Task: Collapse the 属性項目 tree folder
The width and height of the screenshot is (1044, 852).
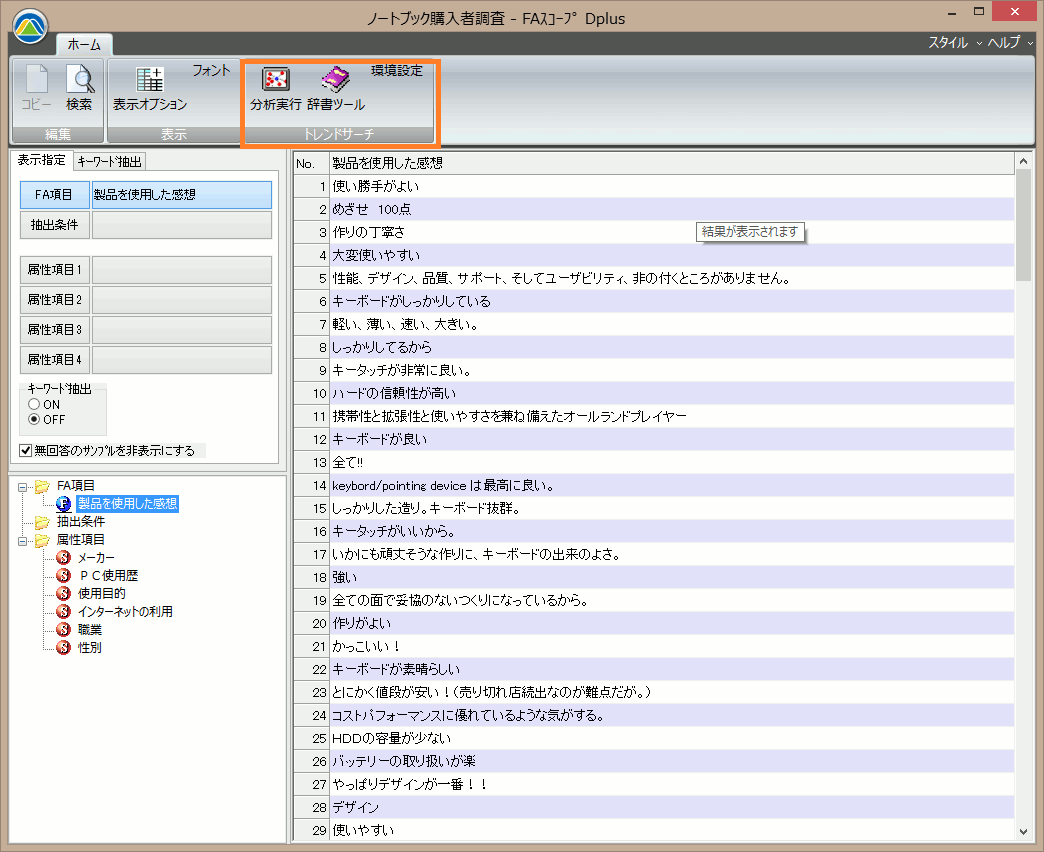Action: point(23,540)
